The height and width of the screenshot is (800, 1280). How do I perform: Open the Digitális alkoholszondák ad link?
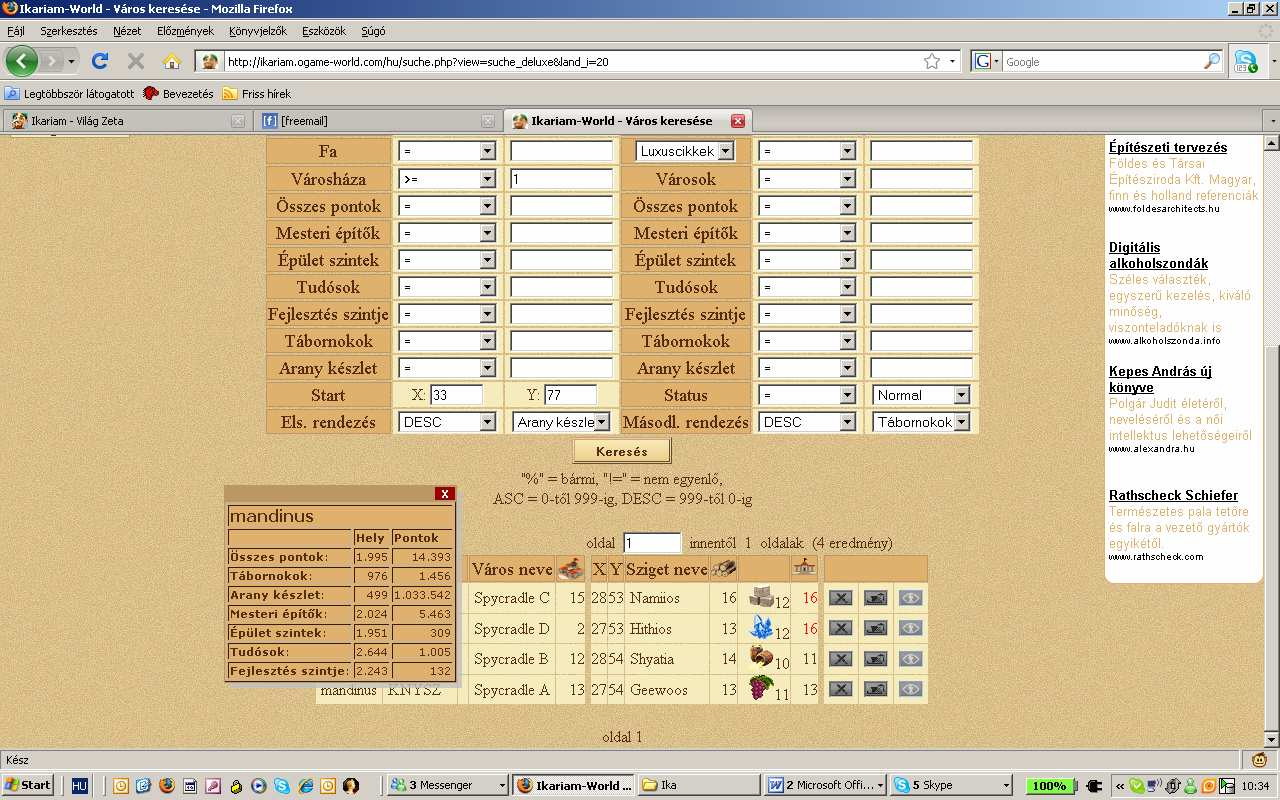1158,256
